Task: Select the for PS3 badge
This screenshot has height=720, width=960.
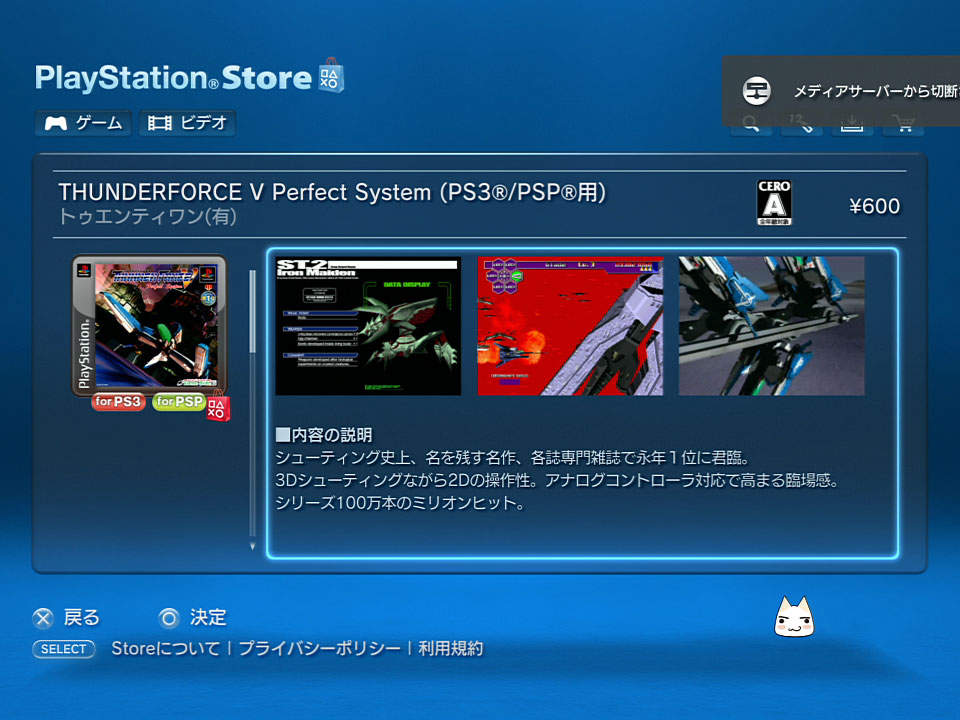Action: click(x=118, y=402)
